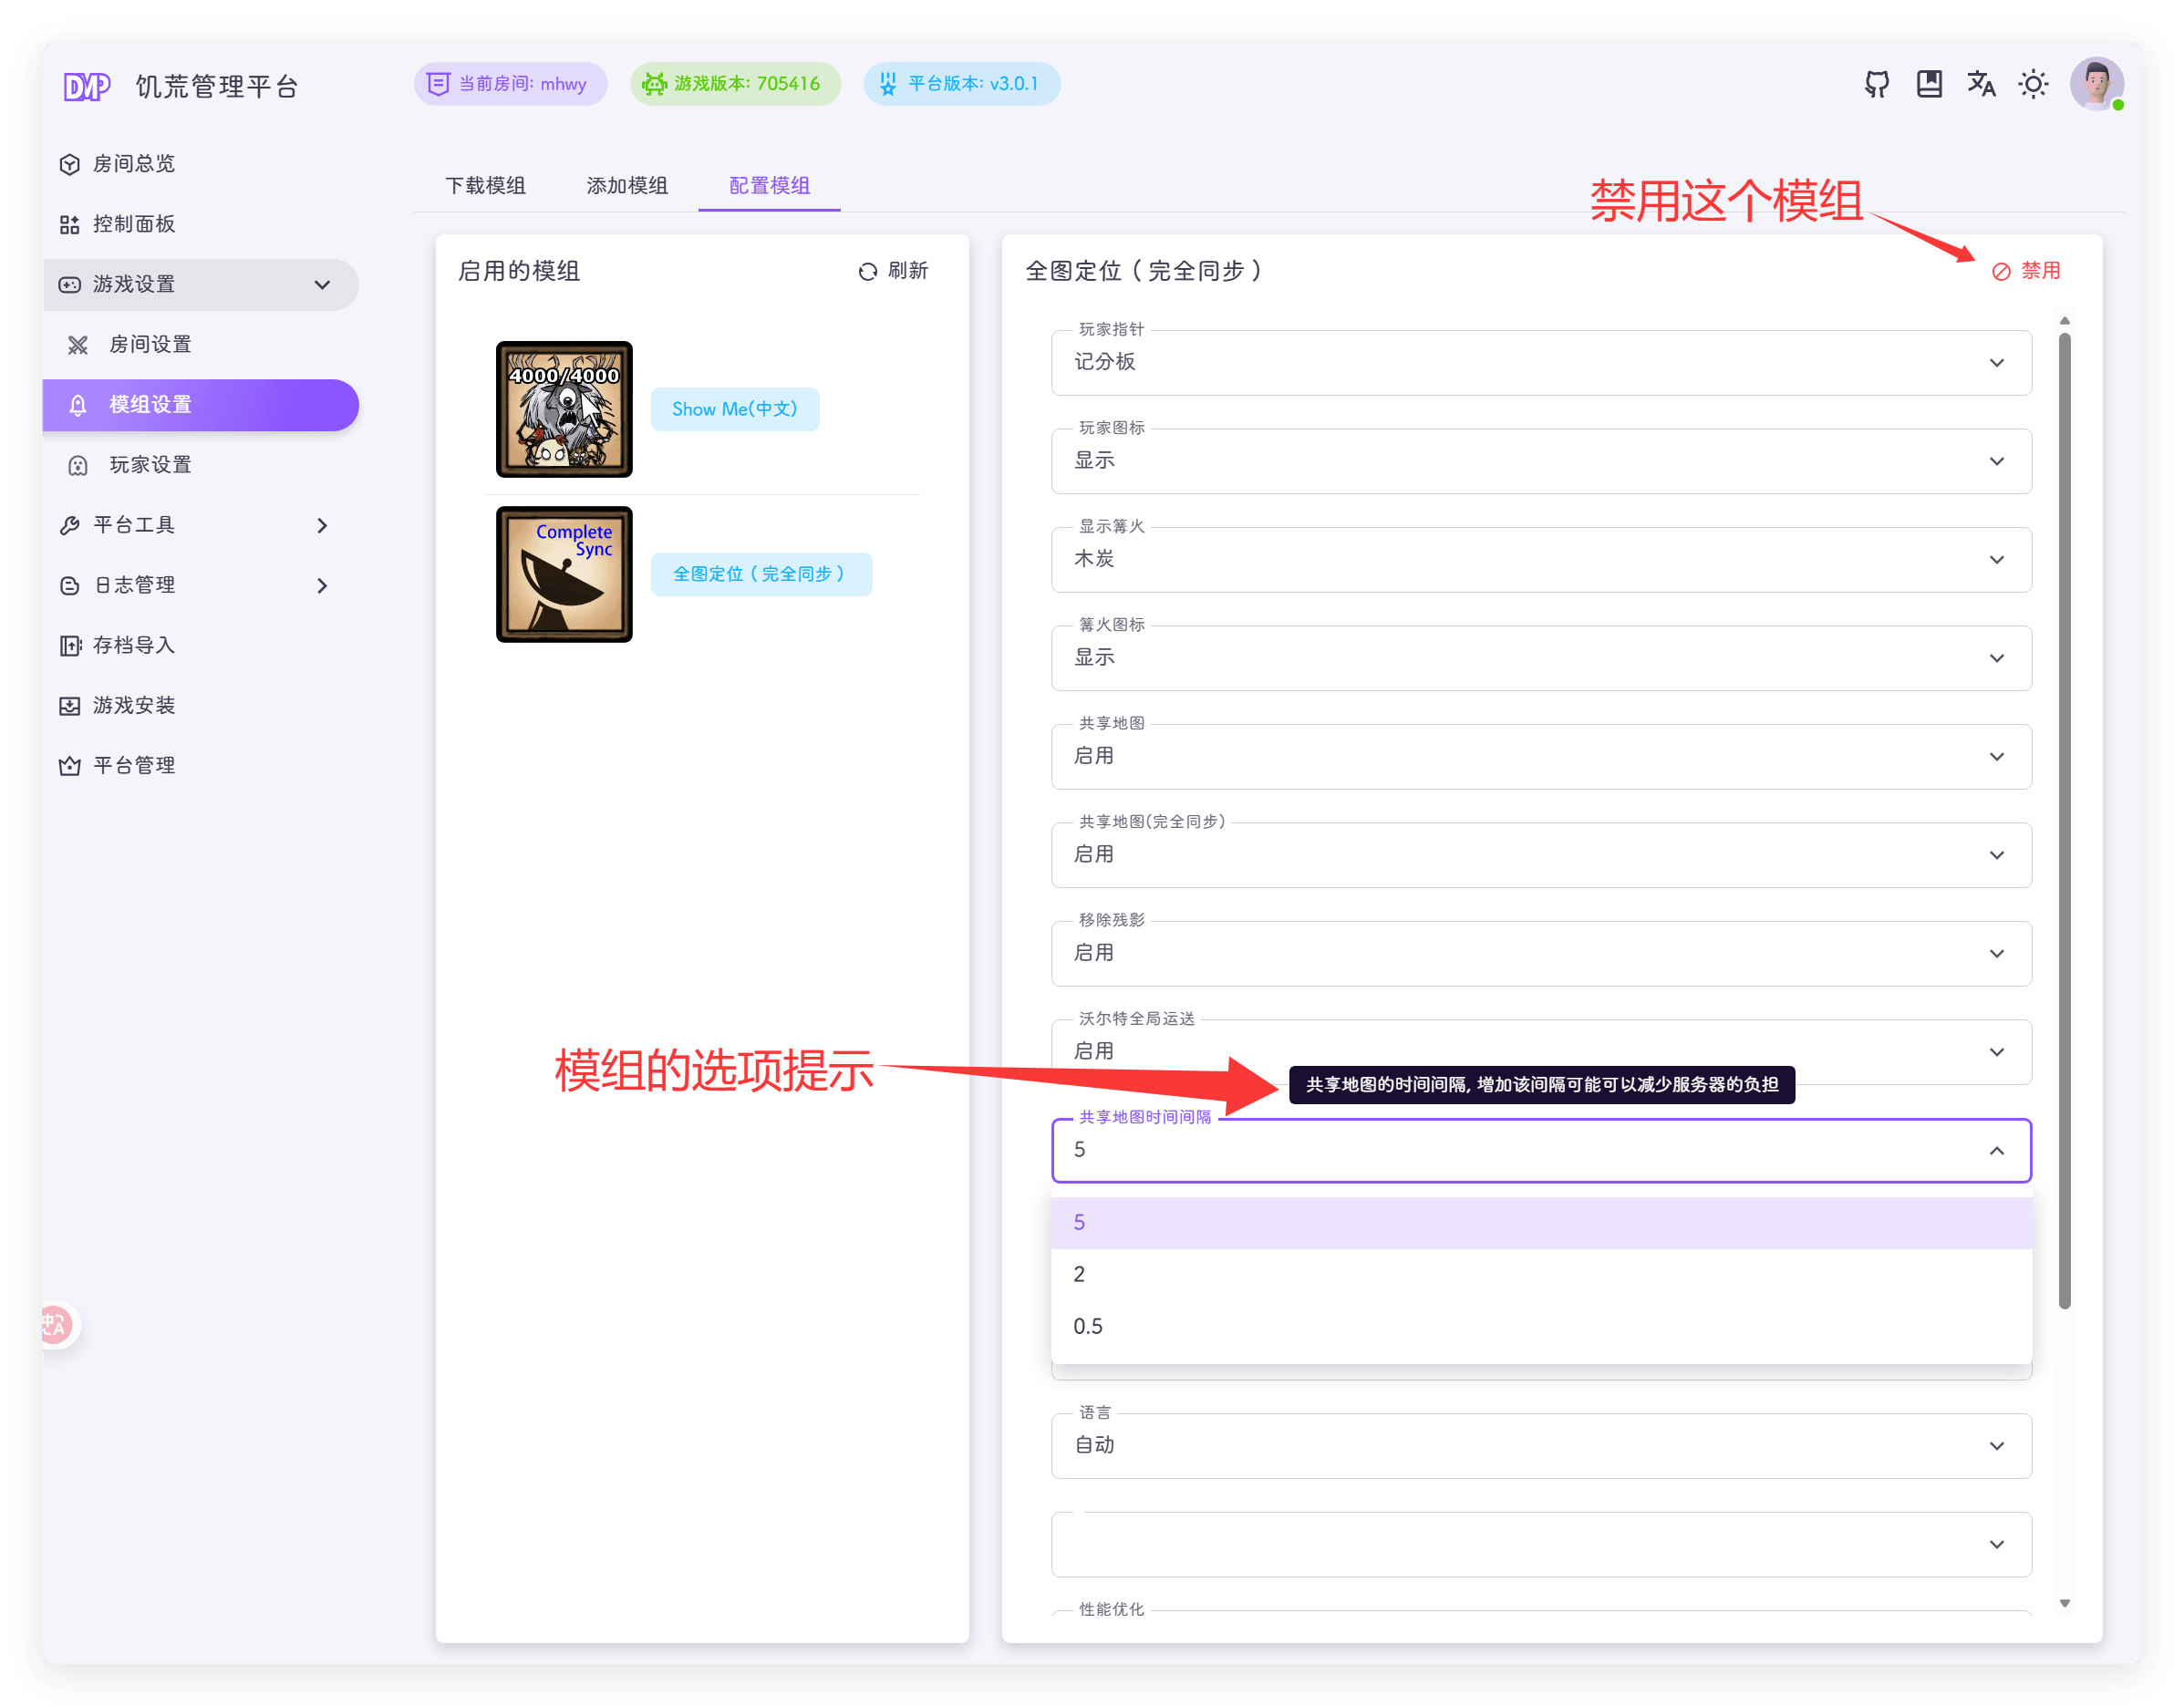Toggle 移除残影 setting dropdown
Viewport: 2184px width, 1706px height.
[x=1540, y=953]
